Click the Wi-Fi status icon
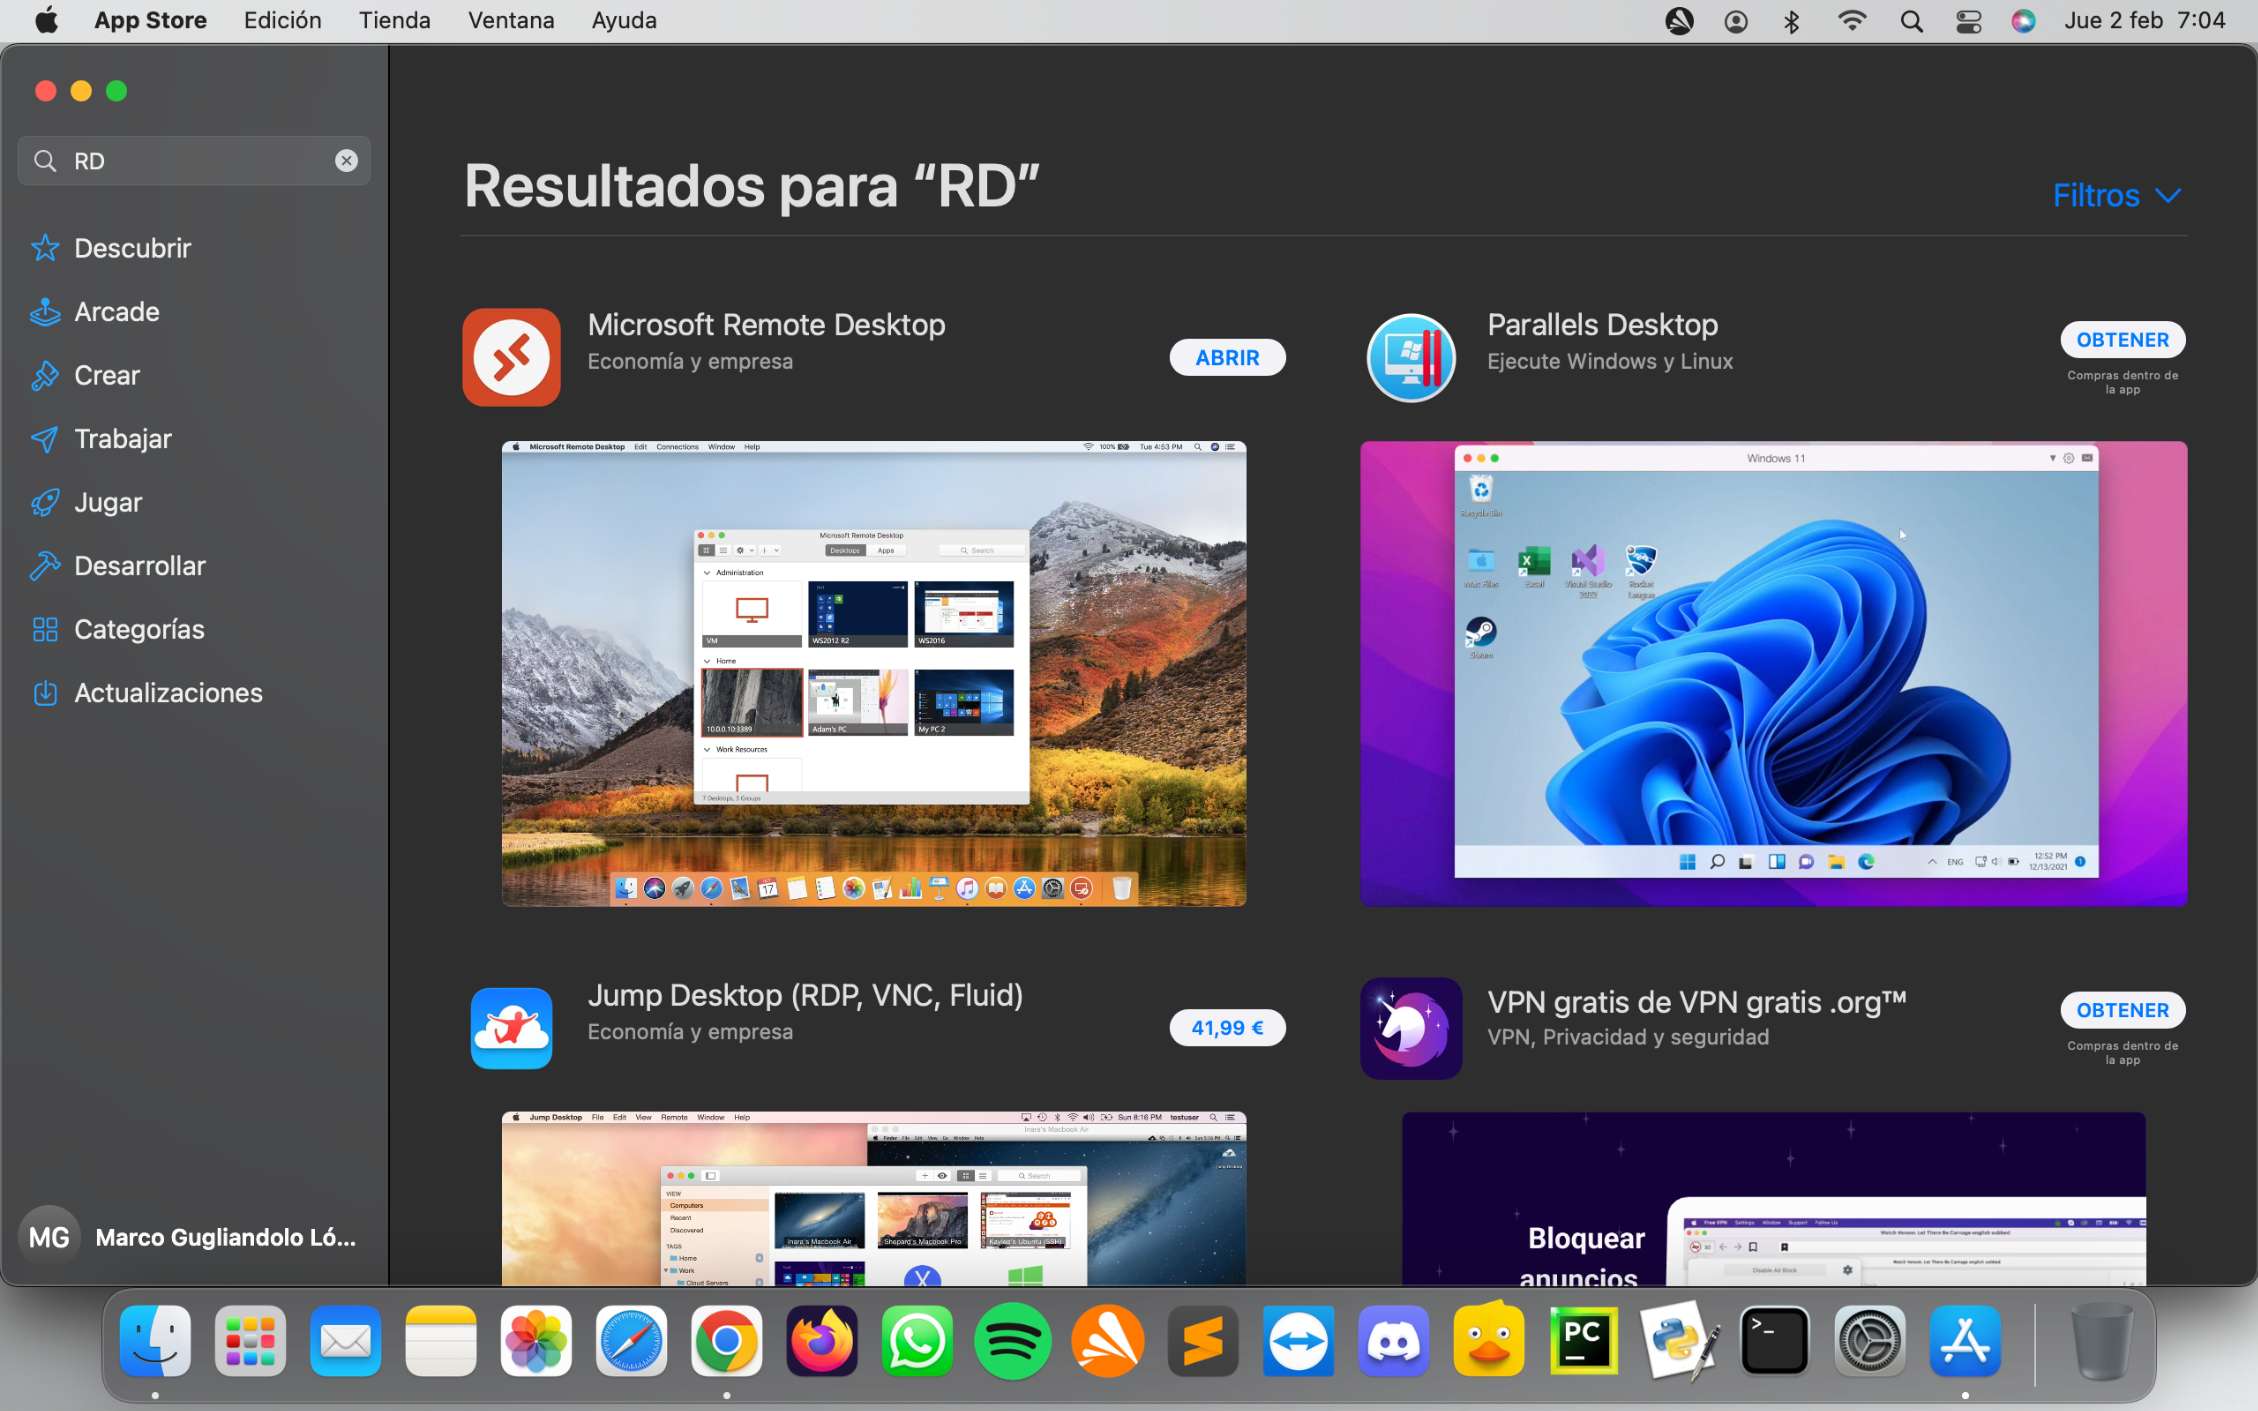2258x1411 pixels. 1852,21
